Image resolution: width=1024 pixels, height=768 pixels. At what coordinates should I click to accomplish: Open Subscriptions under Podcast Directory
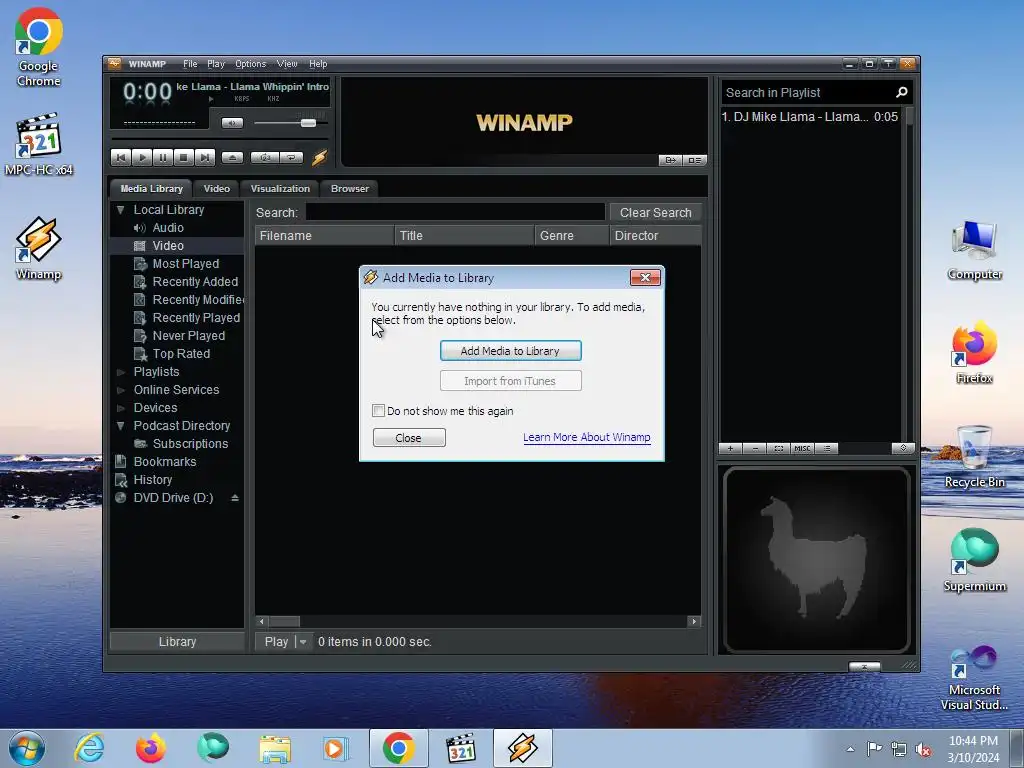pos(189,444)
